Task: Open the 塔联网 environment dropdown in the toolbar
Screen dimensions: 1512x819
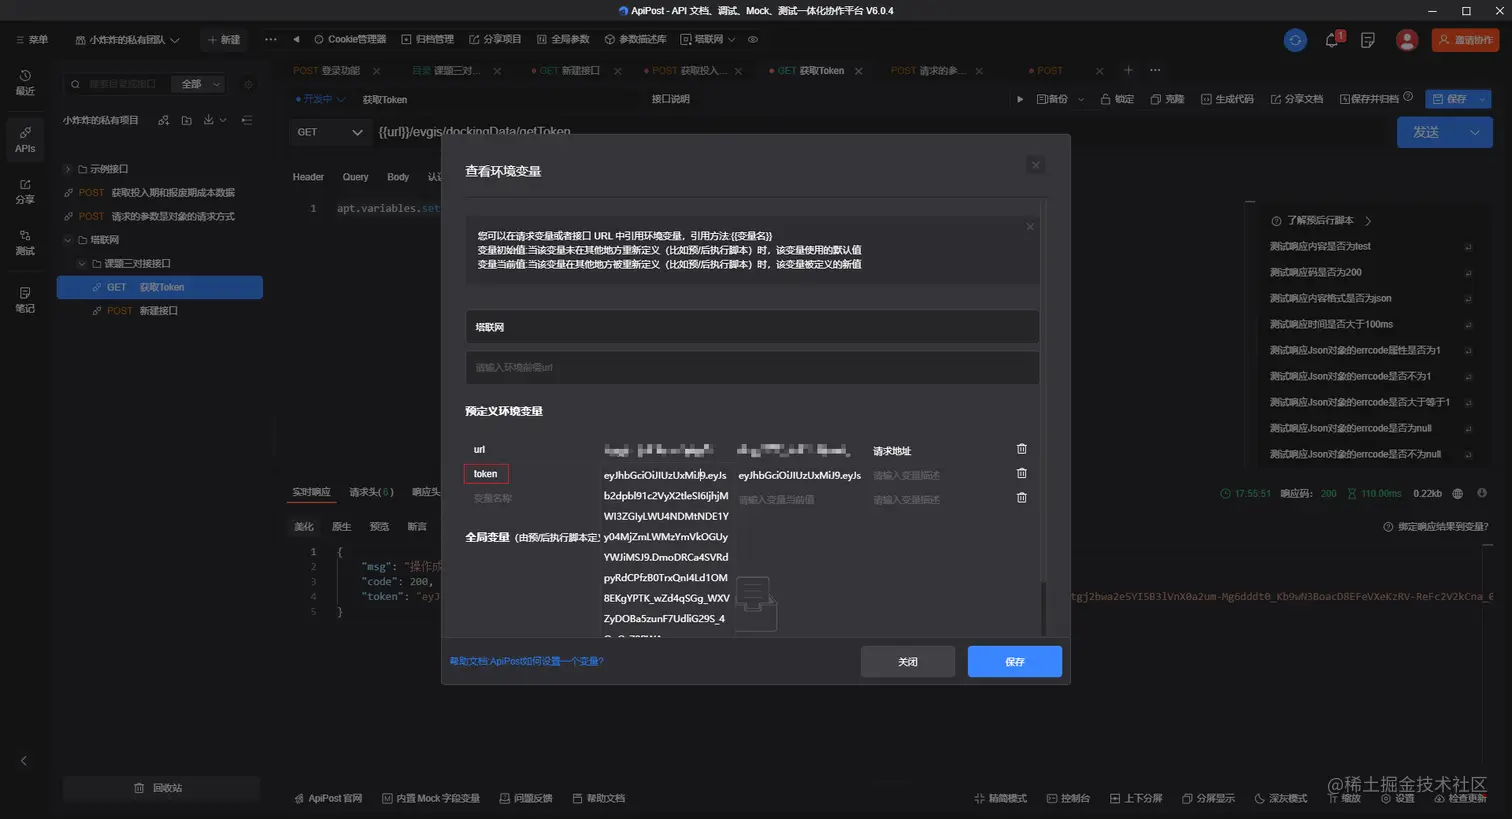Action: 707,40
